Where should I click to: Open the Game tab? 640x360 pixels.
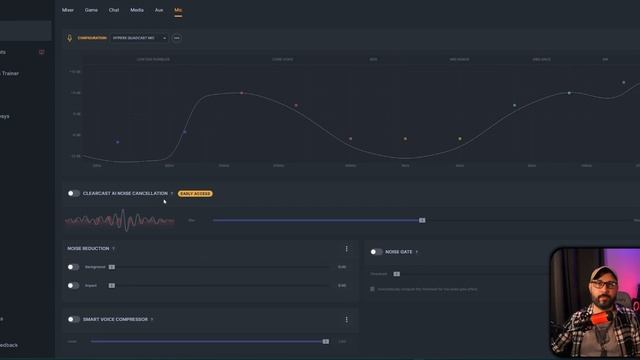tap(91, 10)
